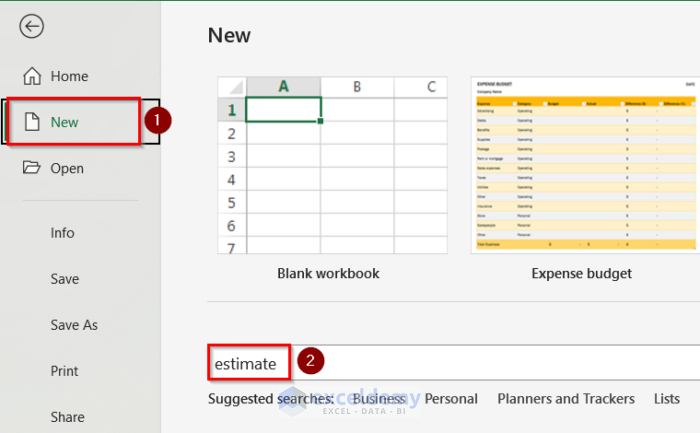Click the Open folder icon
The width and height of the screenshot is (700, 433).
coord(32,168)
